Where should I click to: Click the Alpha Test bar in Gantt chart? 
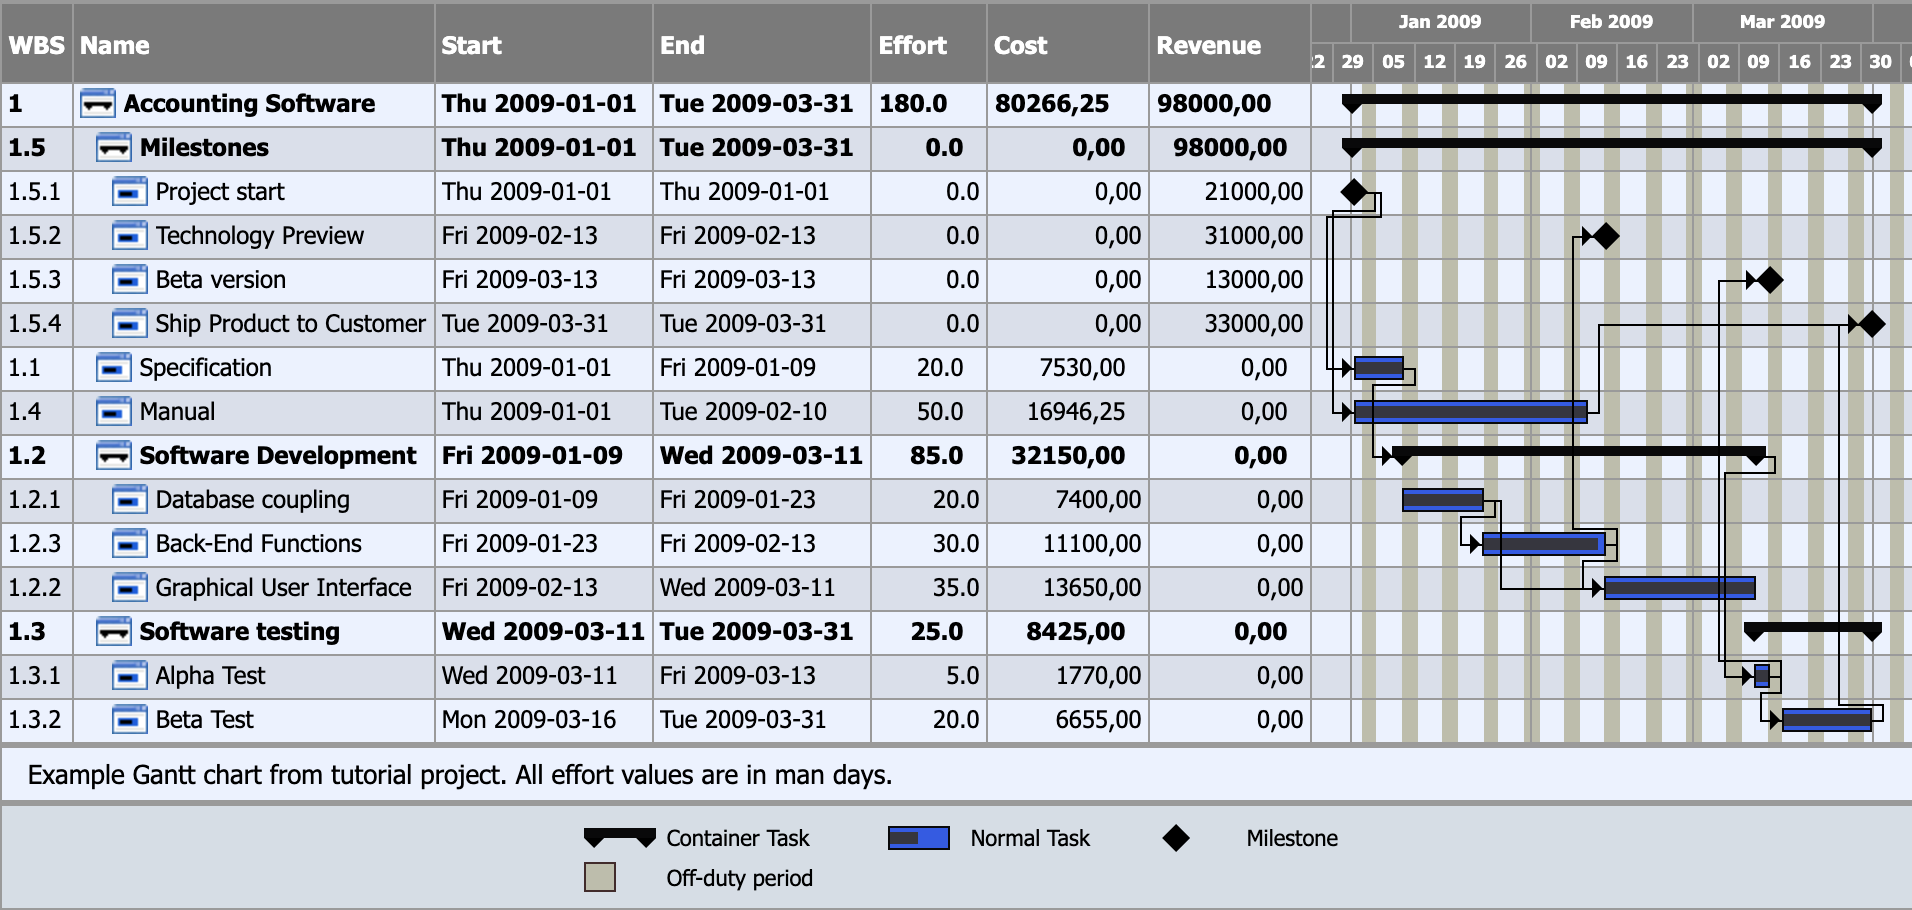point(1762,675)
